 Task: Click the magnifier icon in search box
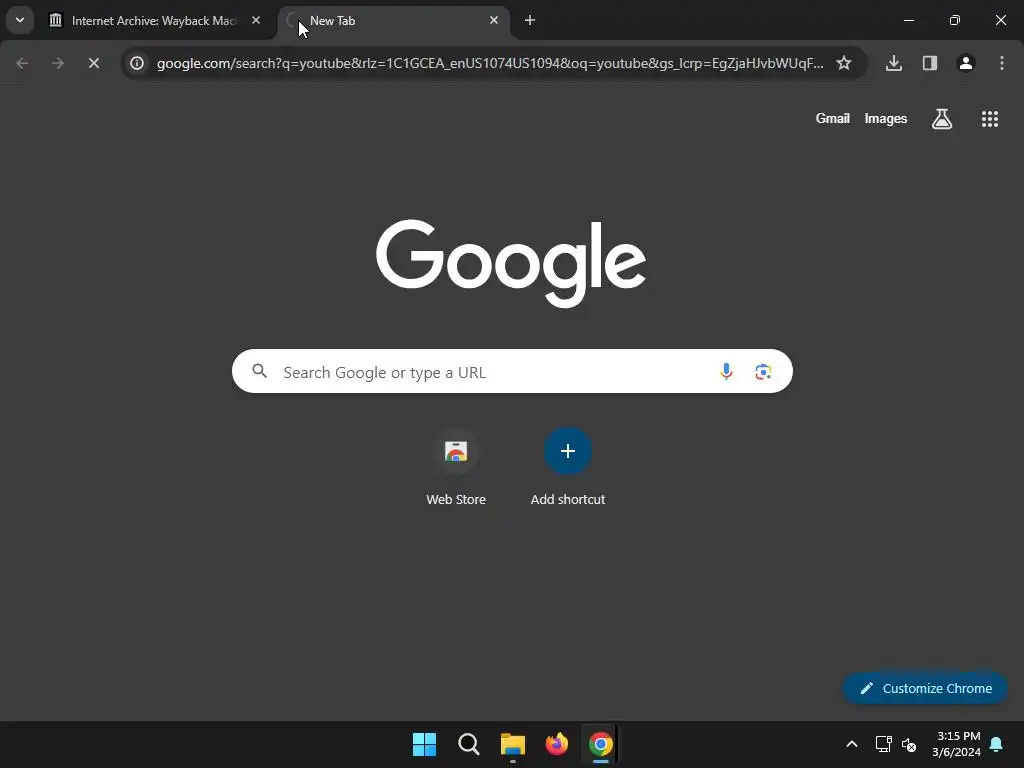[x=260, y=371]
